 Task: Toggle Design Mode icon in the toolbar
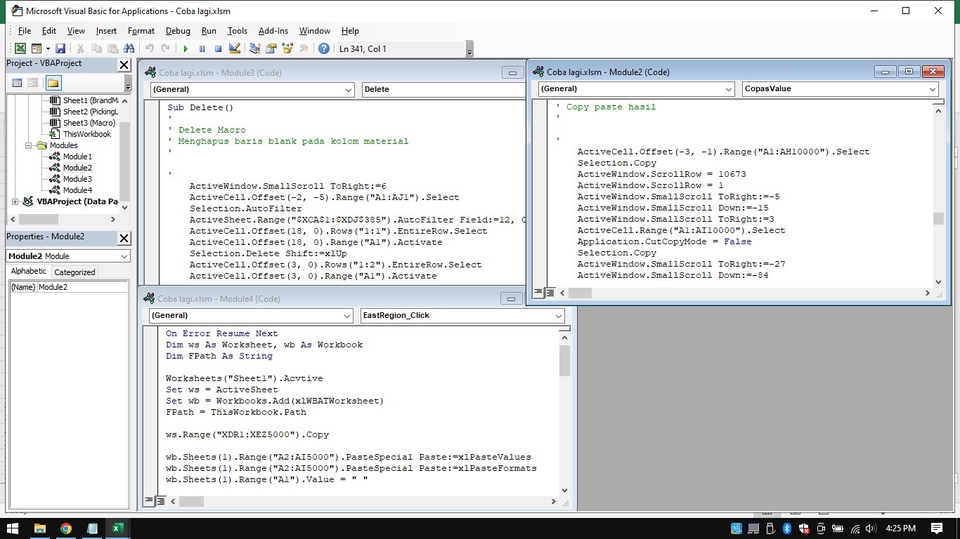tap(235, 48)
